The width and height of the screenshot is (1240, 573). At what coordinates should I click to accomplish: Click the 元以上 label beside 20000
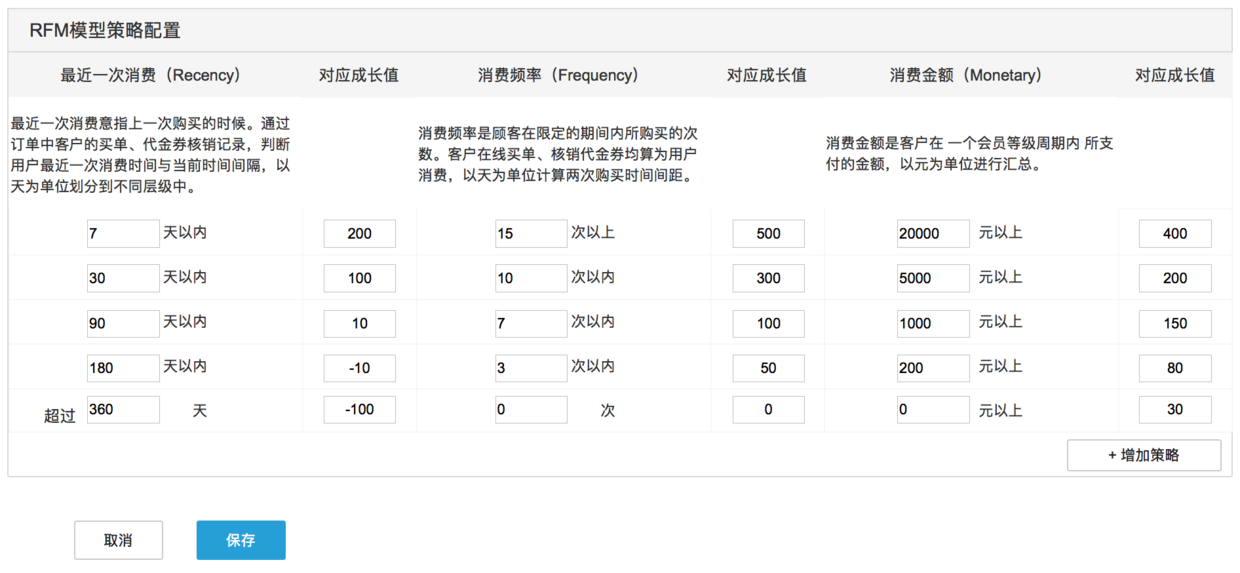point(1000,232)
